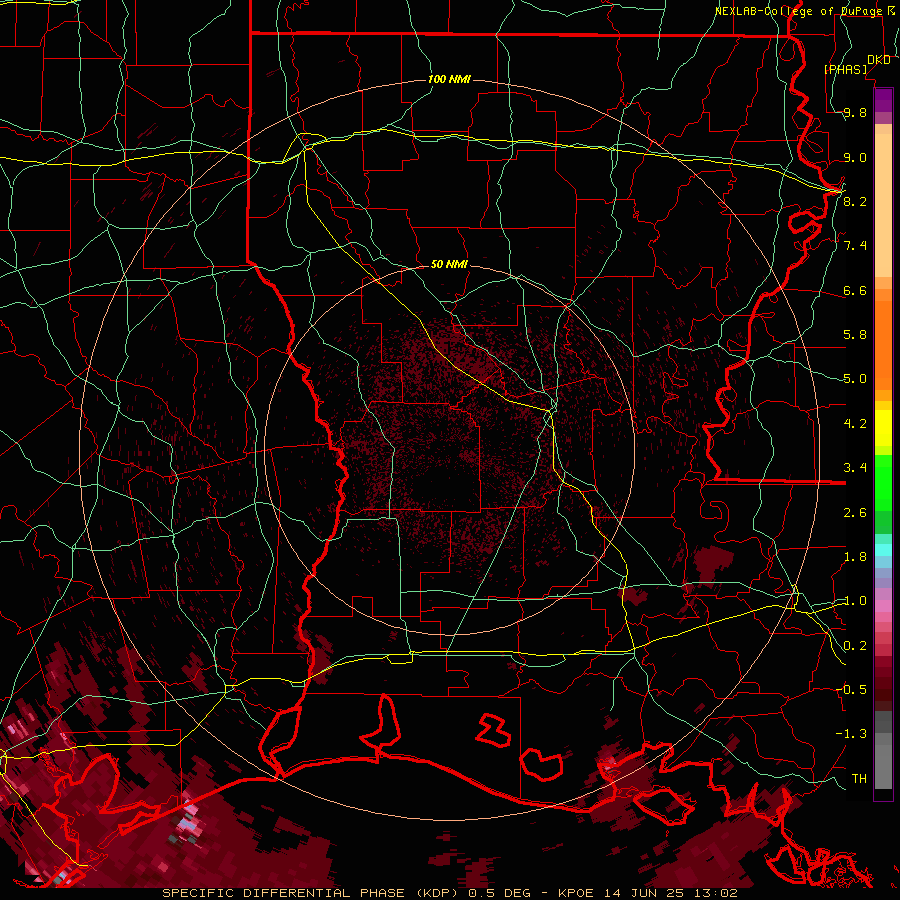Click the TH label on color scale
The image size is (900, 900).
(859, 778)
